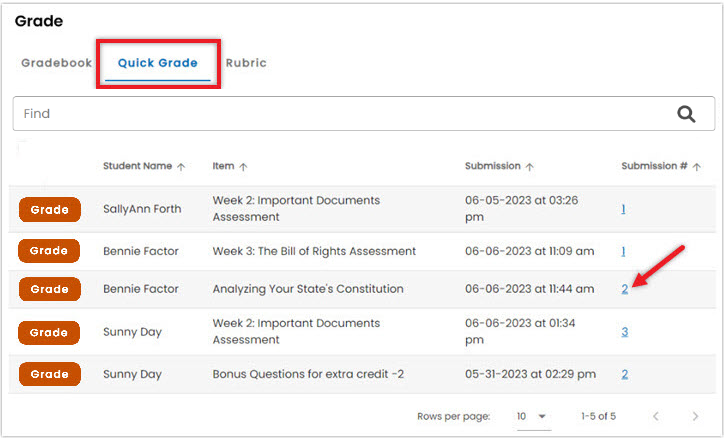This screenshot has width=726, height=438.
Task: Switch to the Rubric tab
Action: click(x=246, y=63)
